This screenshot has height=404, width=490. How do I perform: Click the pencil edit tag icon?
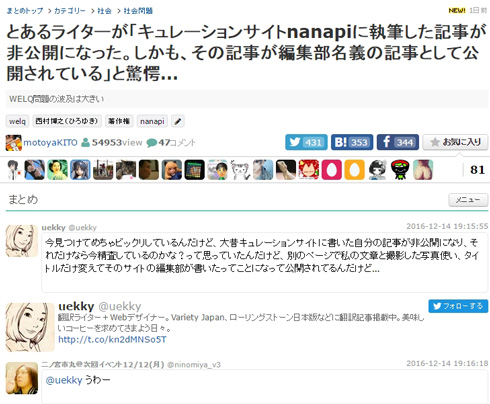178,121
